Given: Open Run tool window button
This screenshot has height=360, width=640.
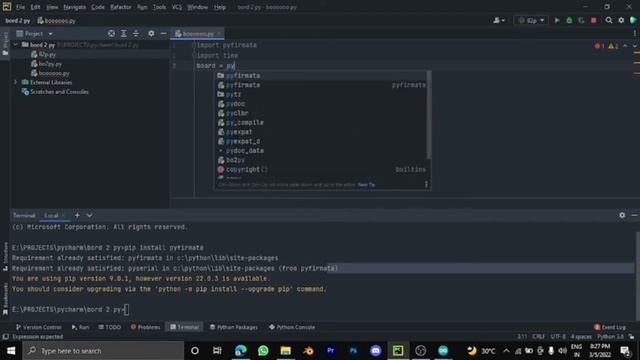Looking at the screenshot, I should tap(80, 327).
